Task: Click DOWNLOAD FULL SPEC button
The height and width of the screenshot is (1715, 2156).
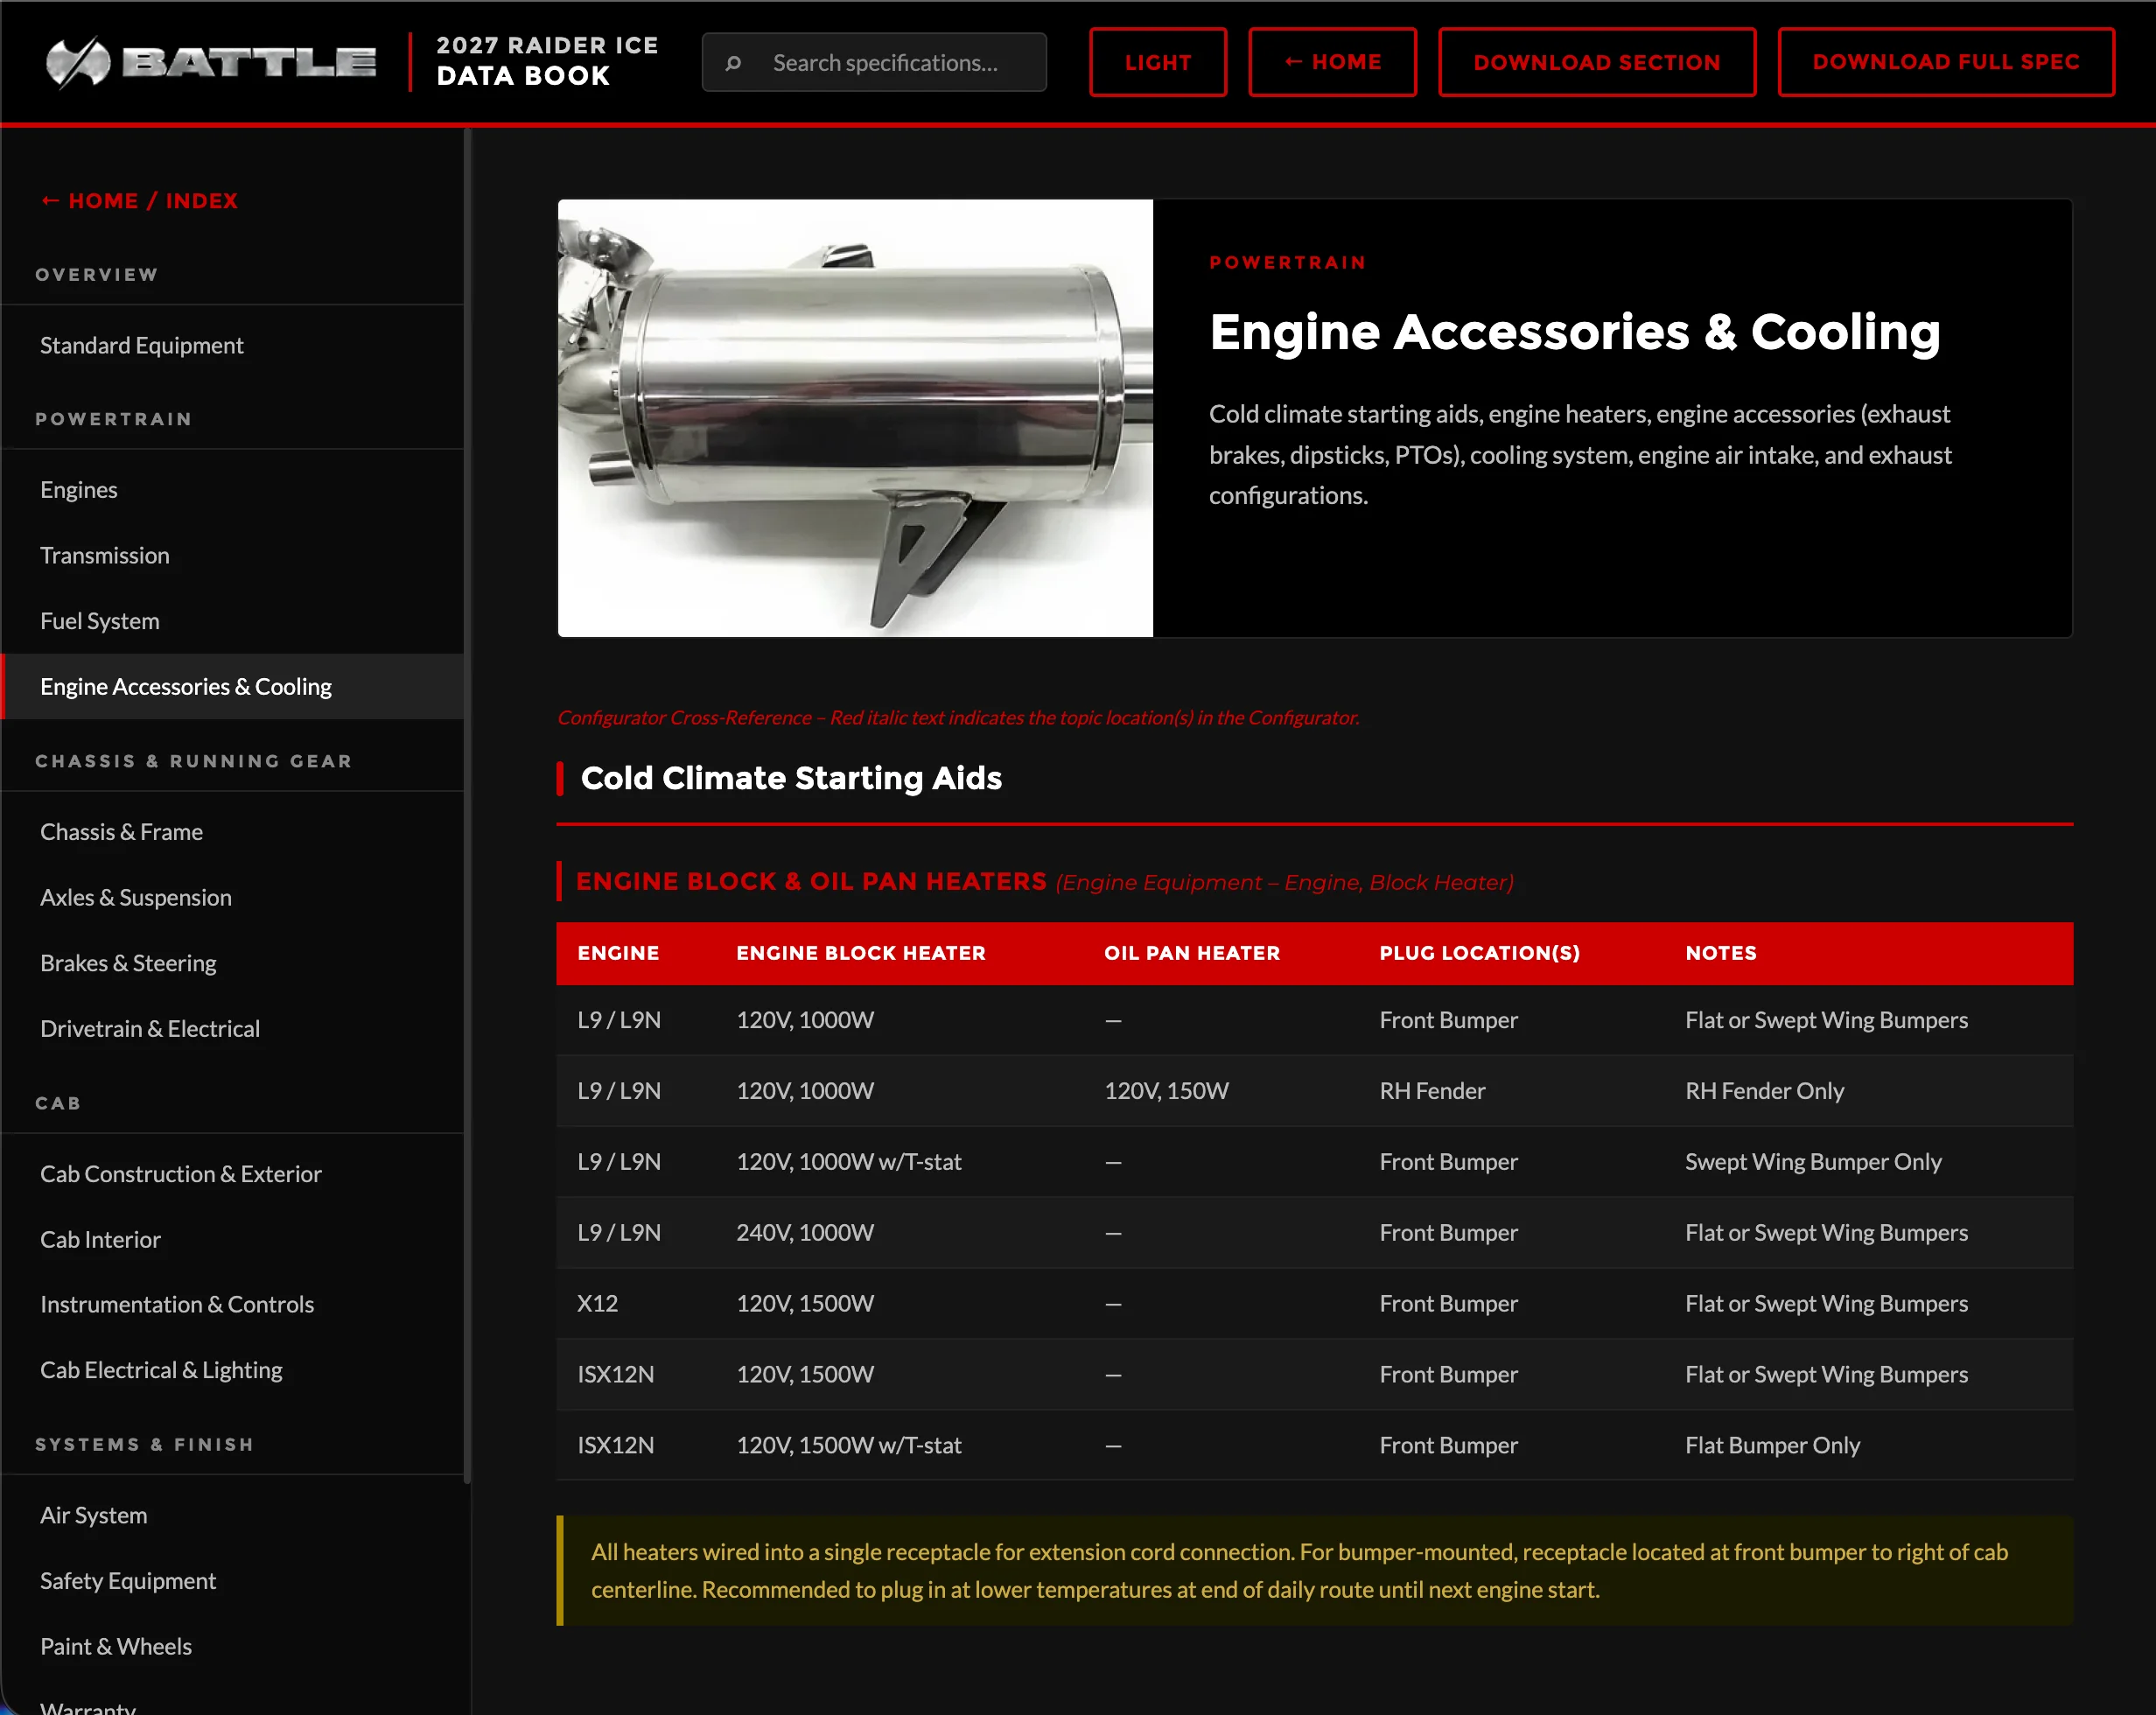Action: (x=1946, y=62)
